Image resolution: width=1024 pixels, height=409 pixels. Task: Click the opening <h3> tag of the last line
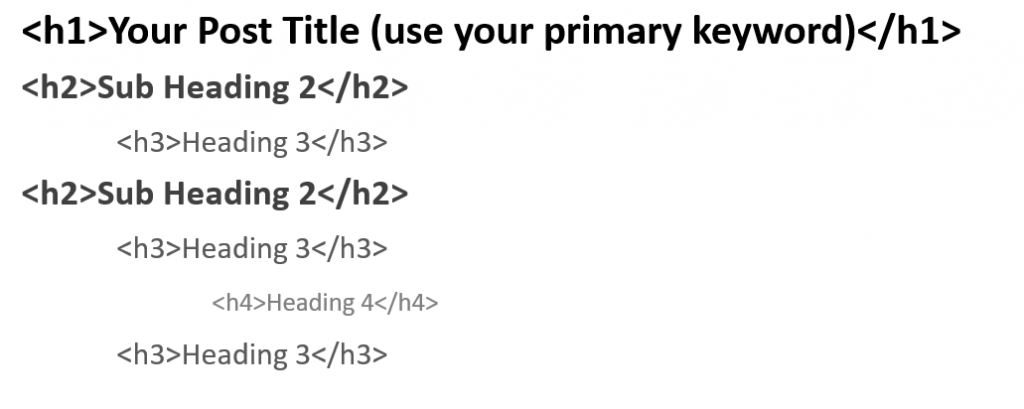click(x=149, y=355)
